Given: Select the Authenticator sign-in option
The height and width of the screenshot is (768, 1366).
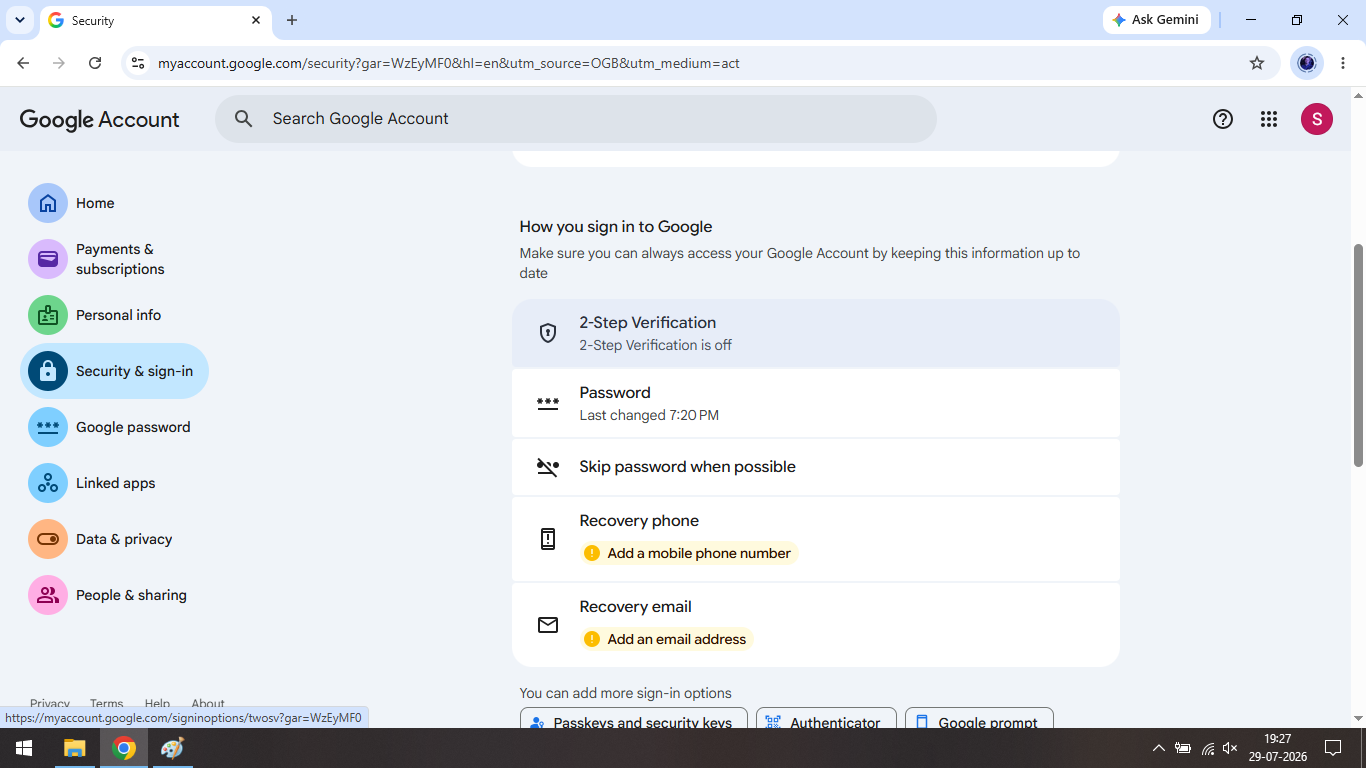Looking at the screenshot, I should tap(826, 720).
